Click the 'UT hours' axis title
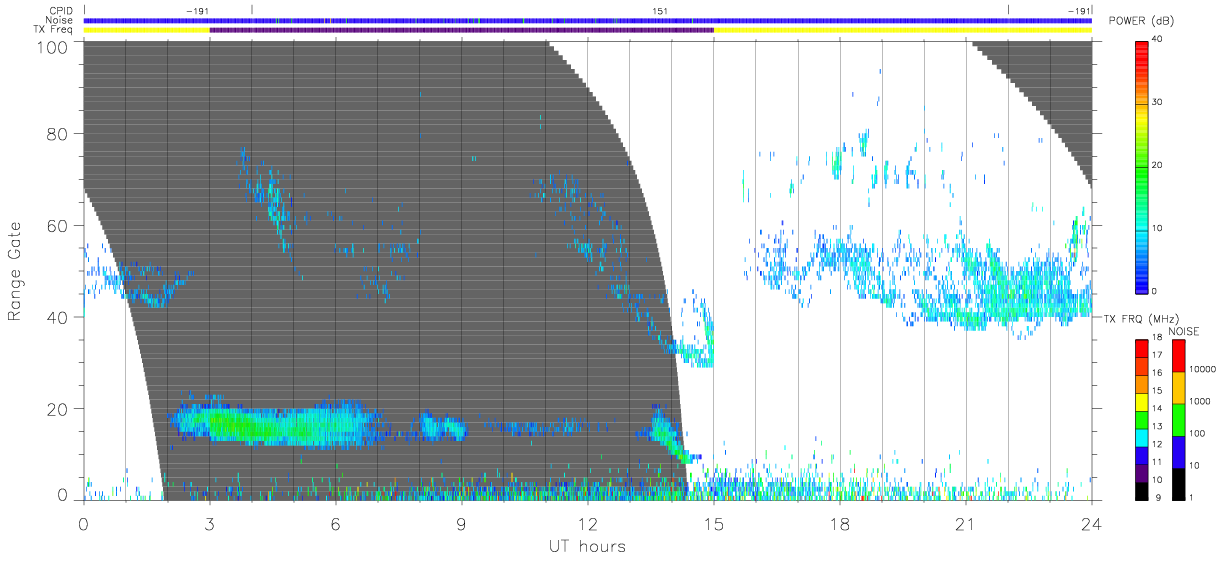 click(586, 547)
